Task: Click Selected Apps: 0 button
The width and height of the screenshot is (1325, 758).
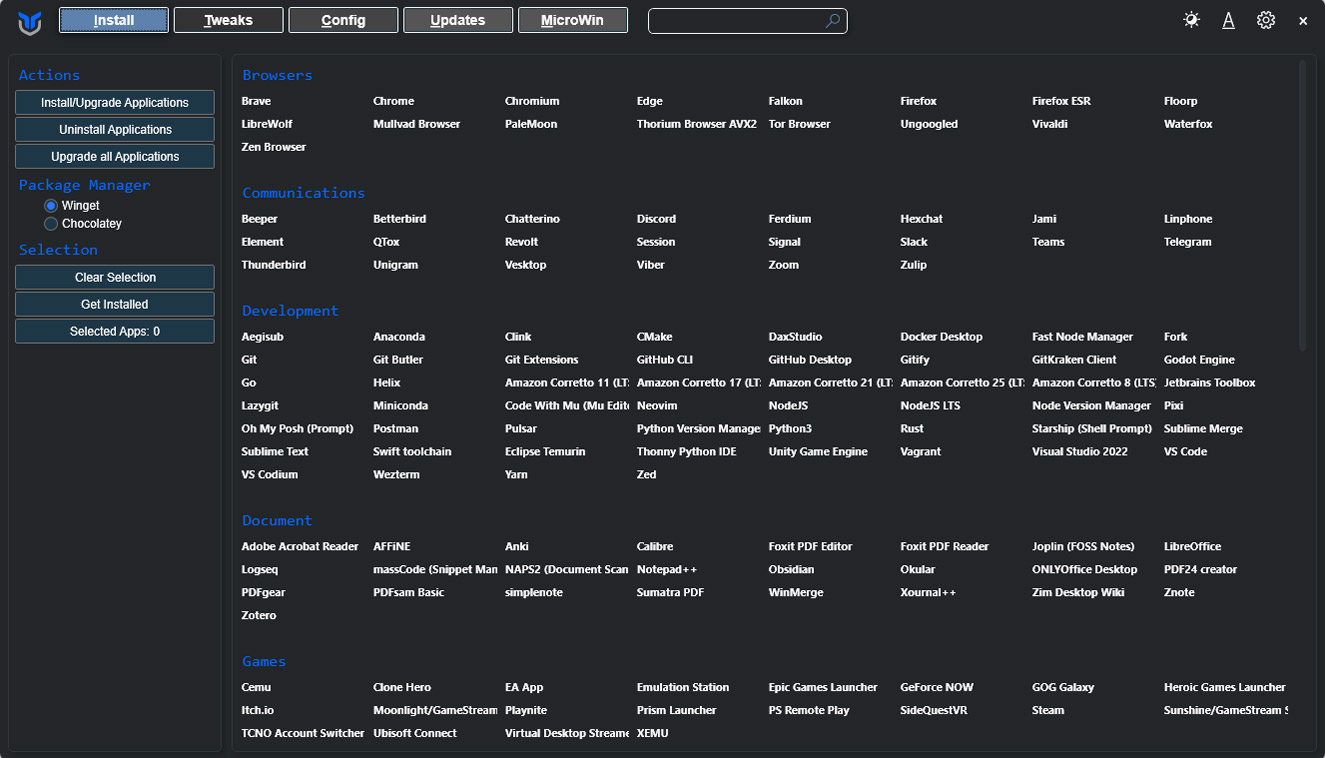Action: point(115,331)
